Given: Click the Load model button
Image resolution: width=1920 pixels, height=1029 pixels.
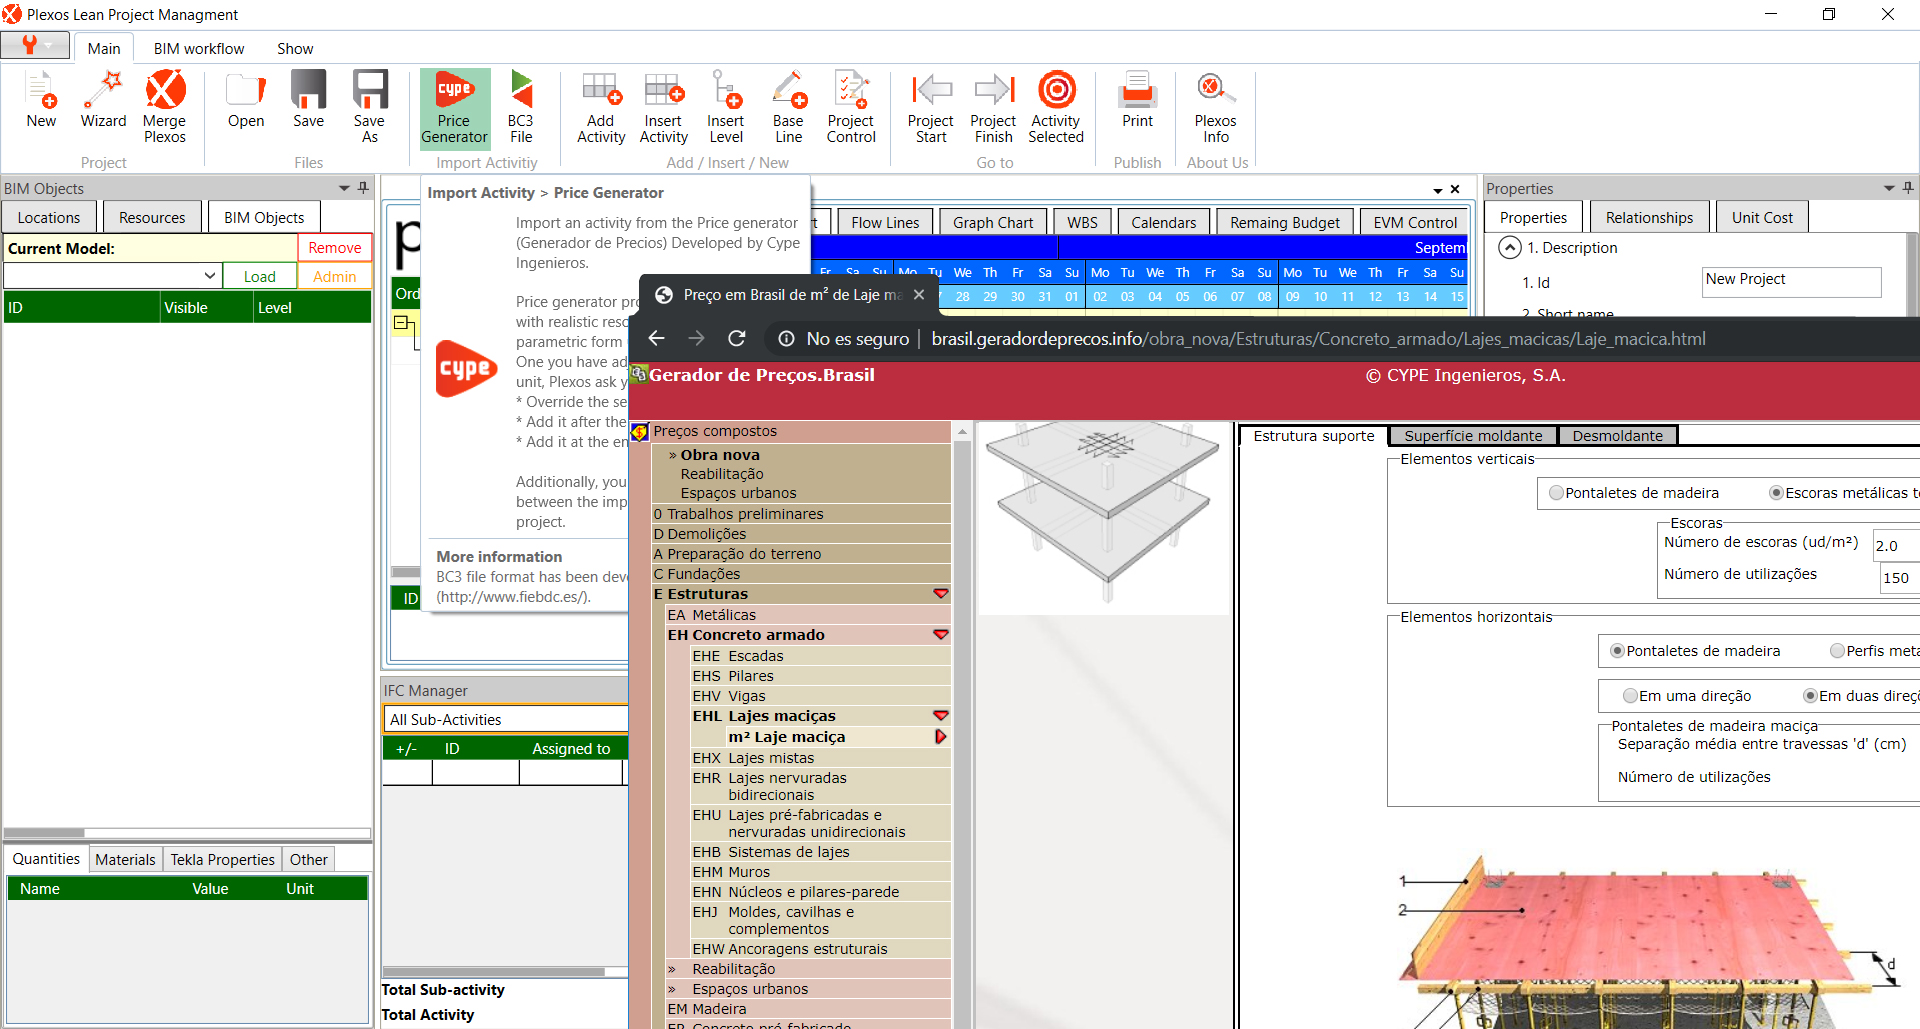Looking at the screenshot, I should (x=260, y=276).
